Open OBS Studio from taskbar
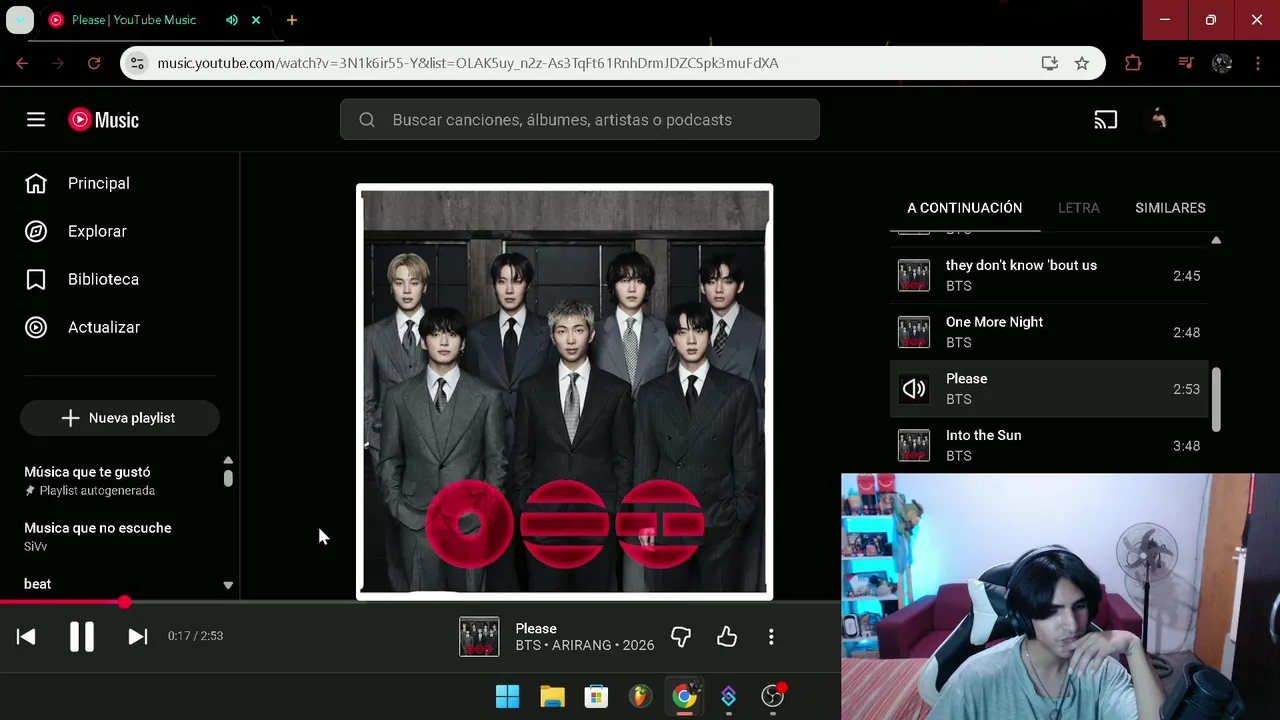Viewport: 1280px width, 720px height. pyautogui.click(x=773, y=696)
